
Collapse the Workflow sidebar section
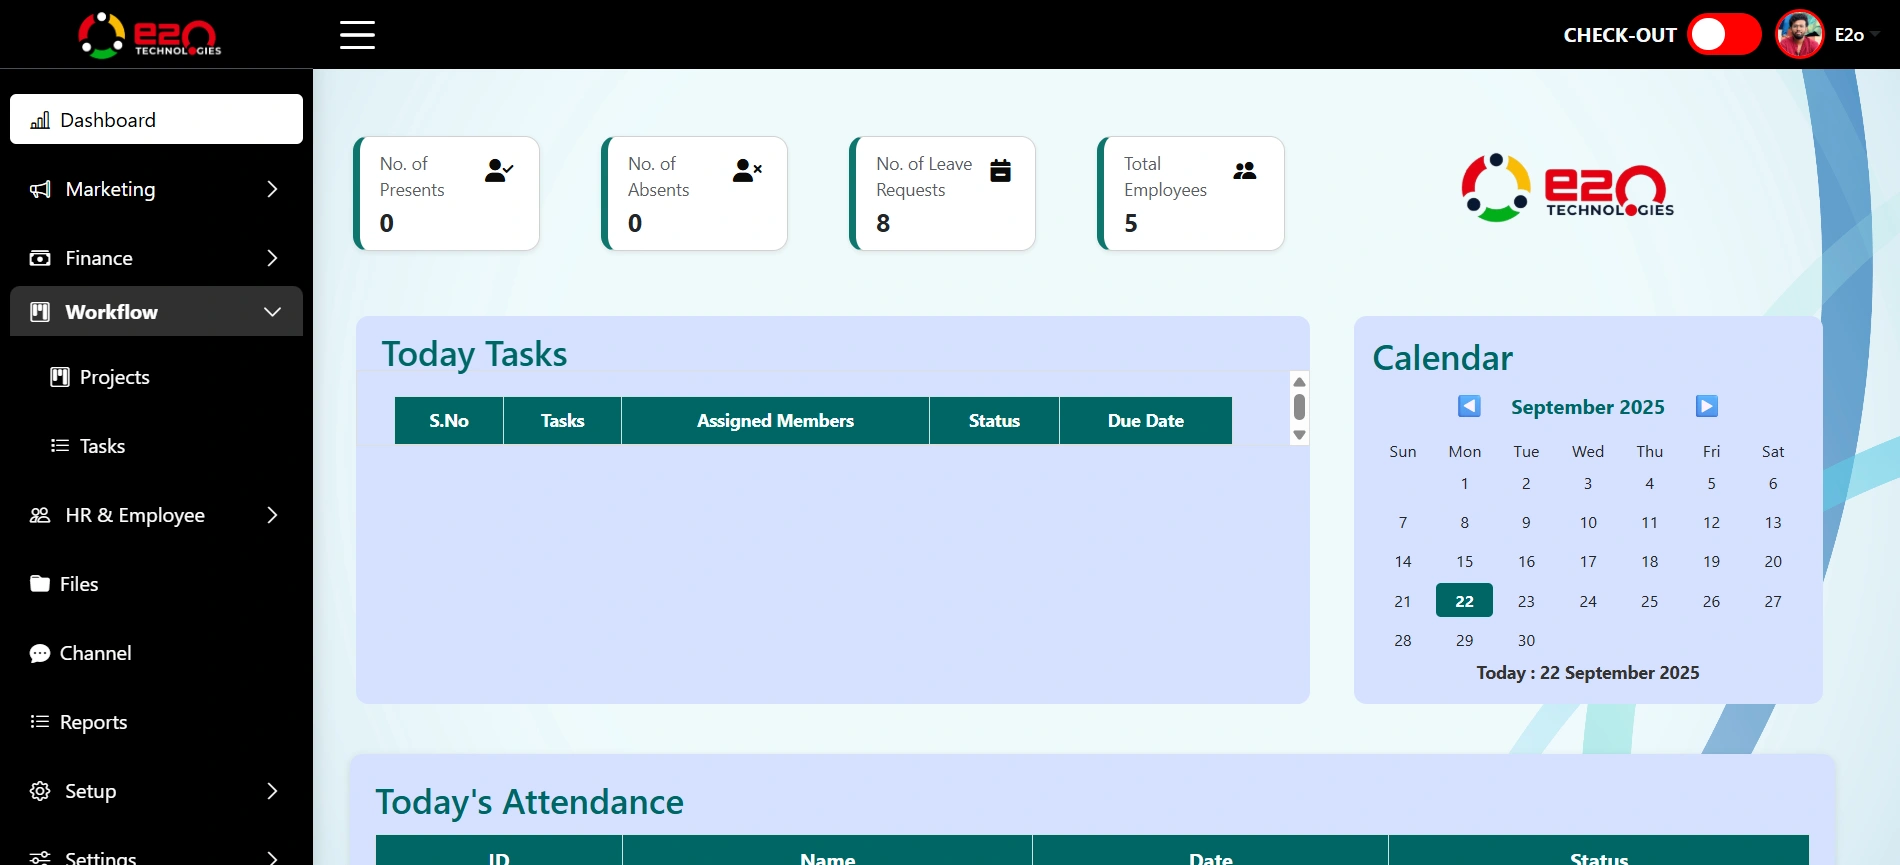pos(156,312)
